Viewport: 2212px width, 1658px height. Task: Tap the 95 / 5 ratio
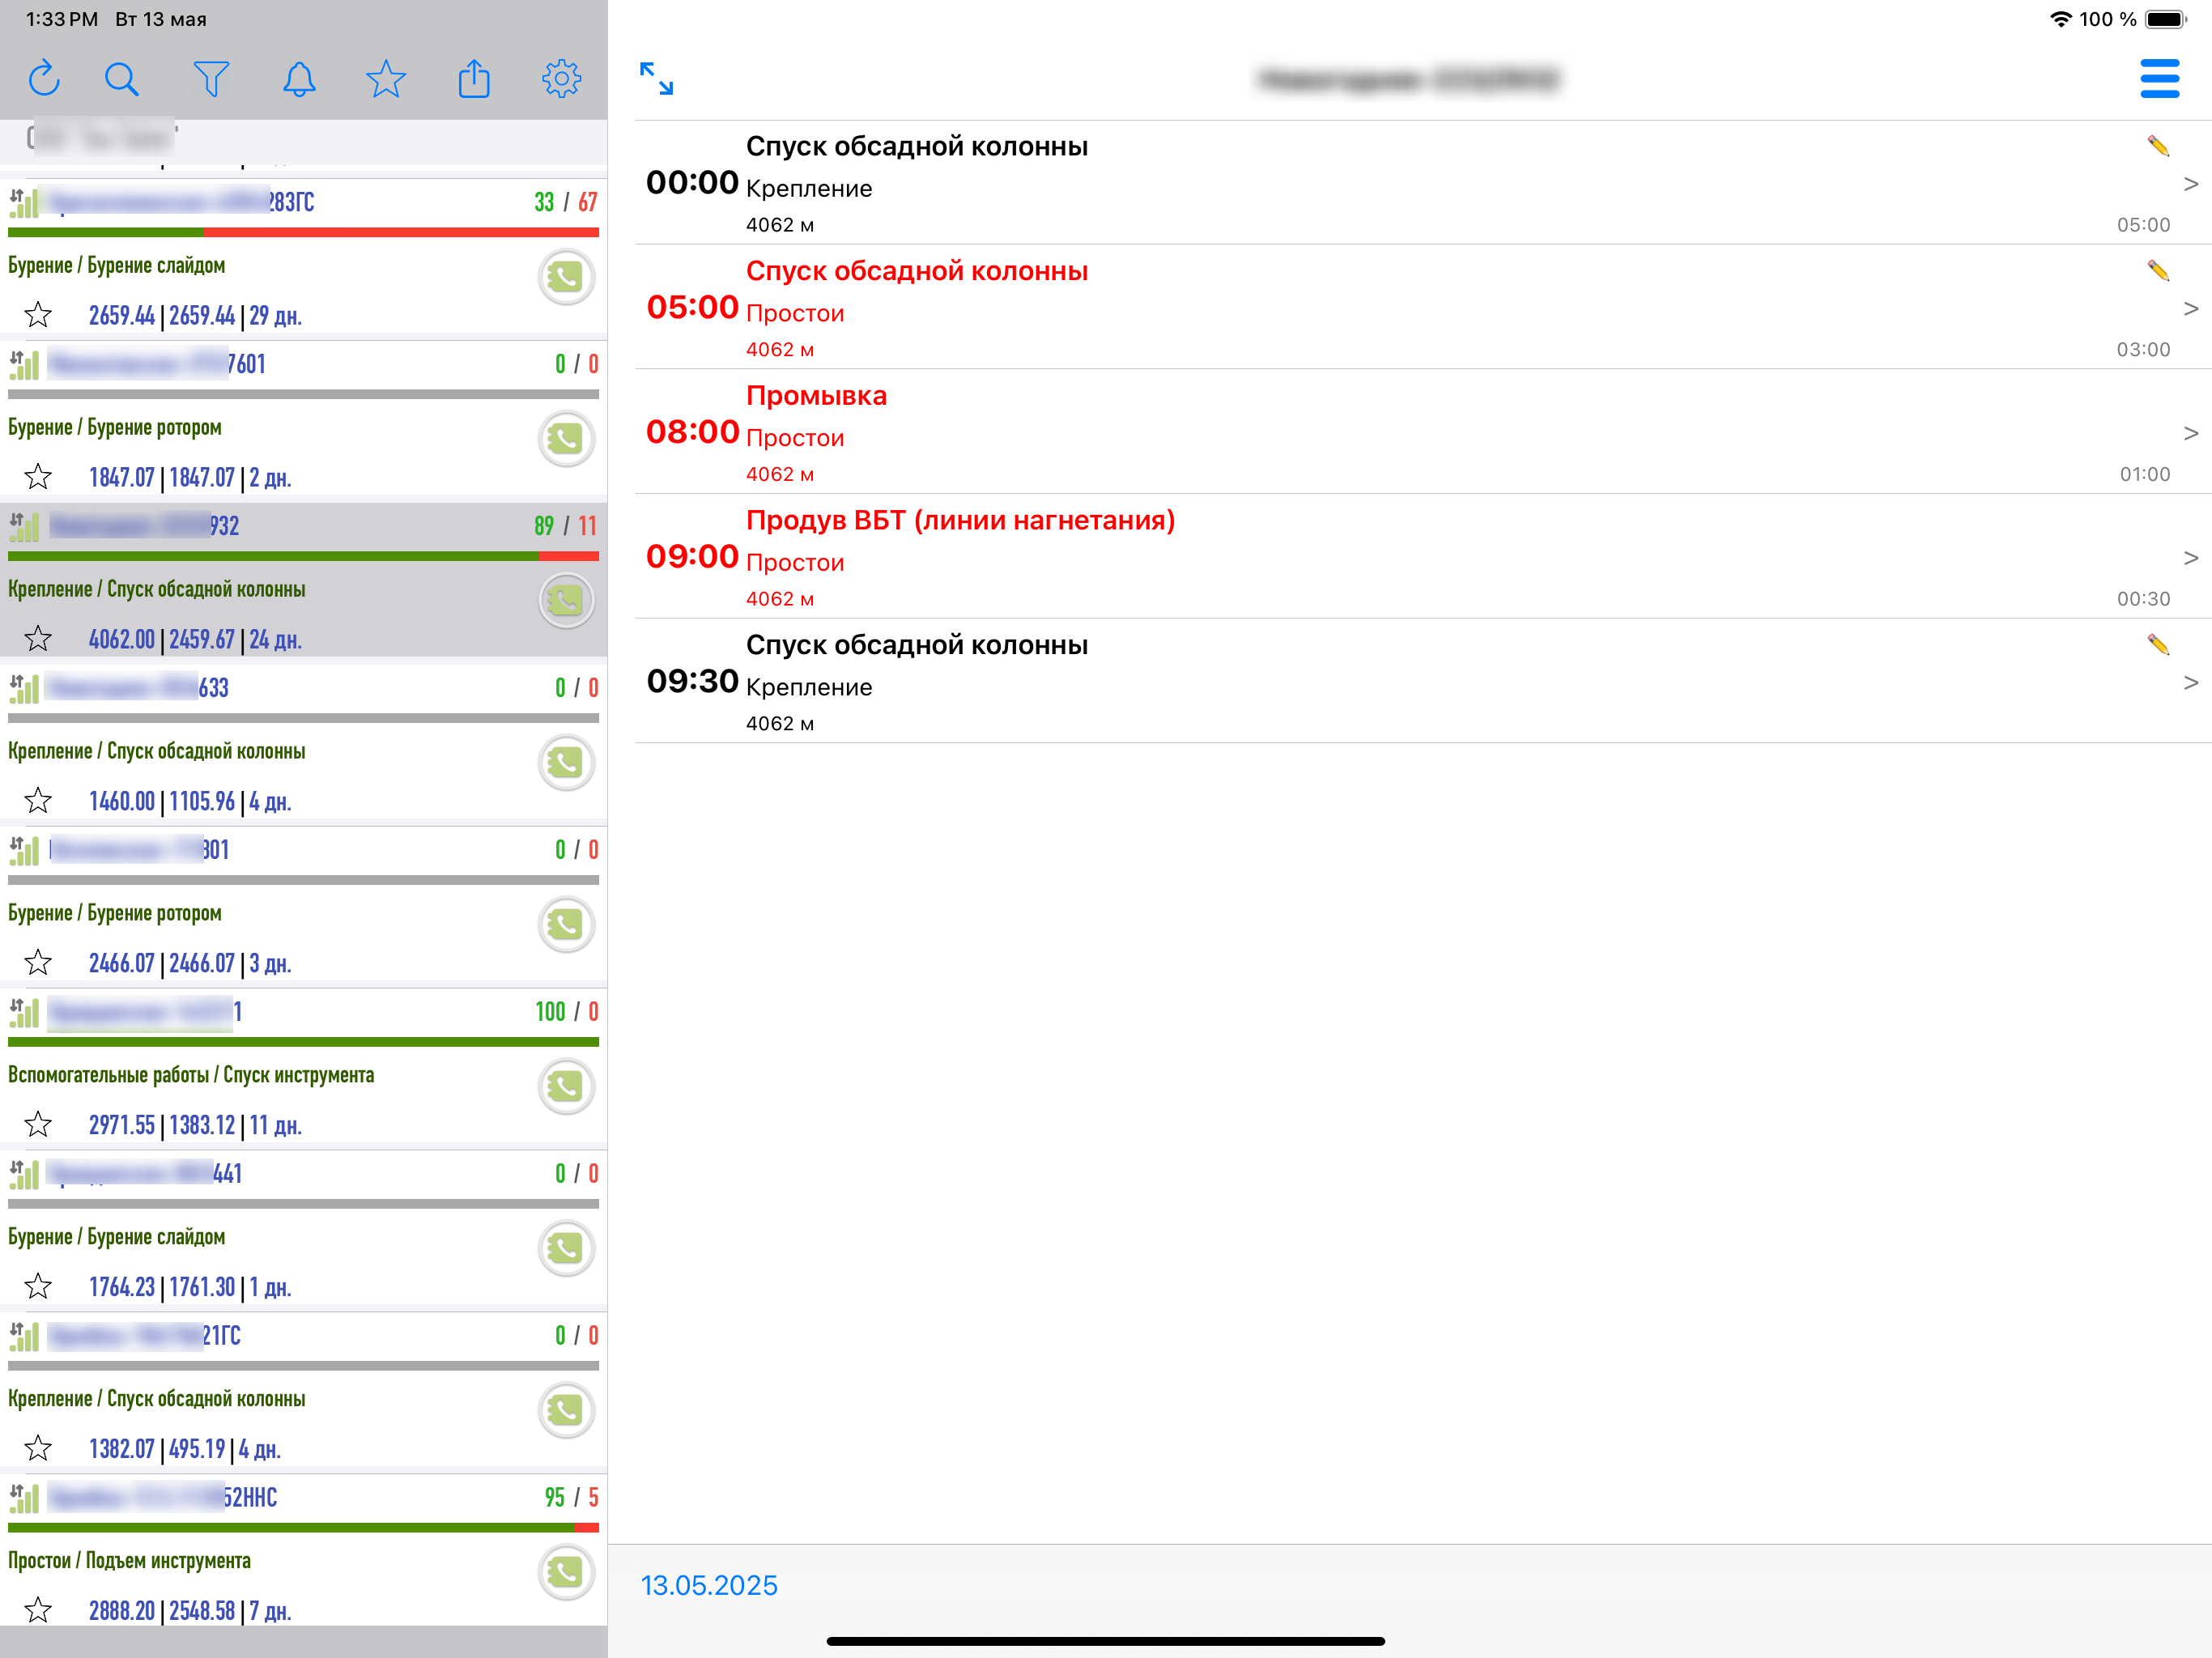pos(572,1498)
